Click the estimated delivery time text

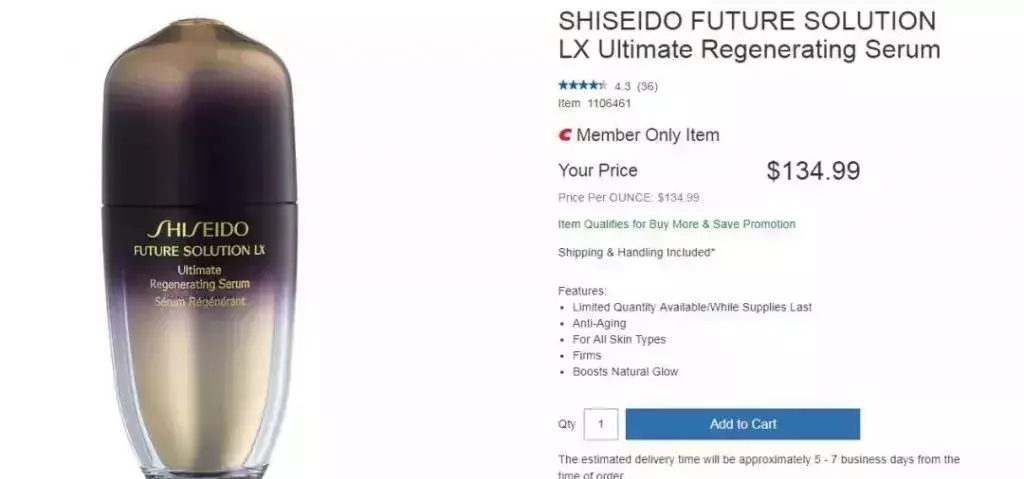pos(759,467)
